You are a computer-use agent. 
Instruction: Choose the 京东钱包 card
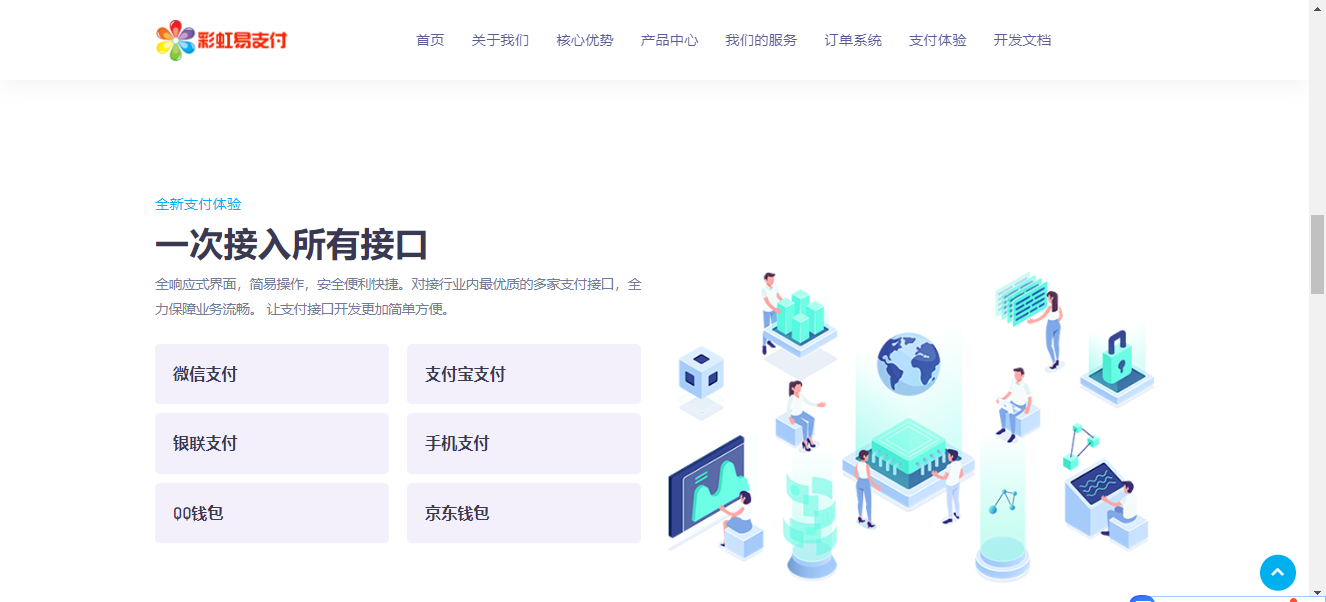[524, 513]
